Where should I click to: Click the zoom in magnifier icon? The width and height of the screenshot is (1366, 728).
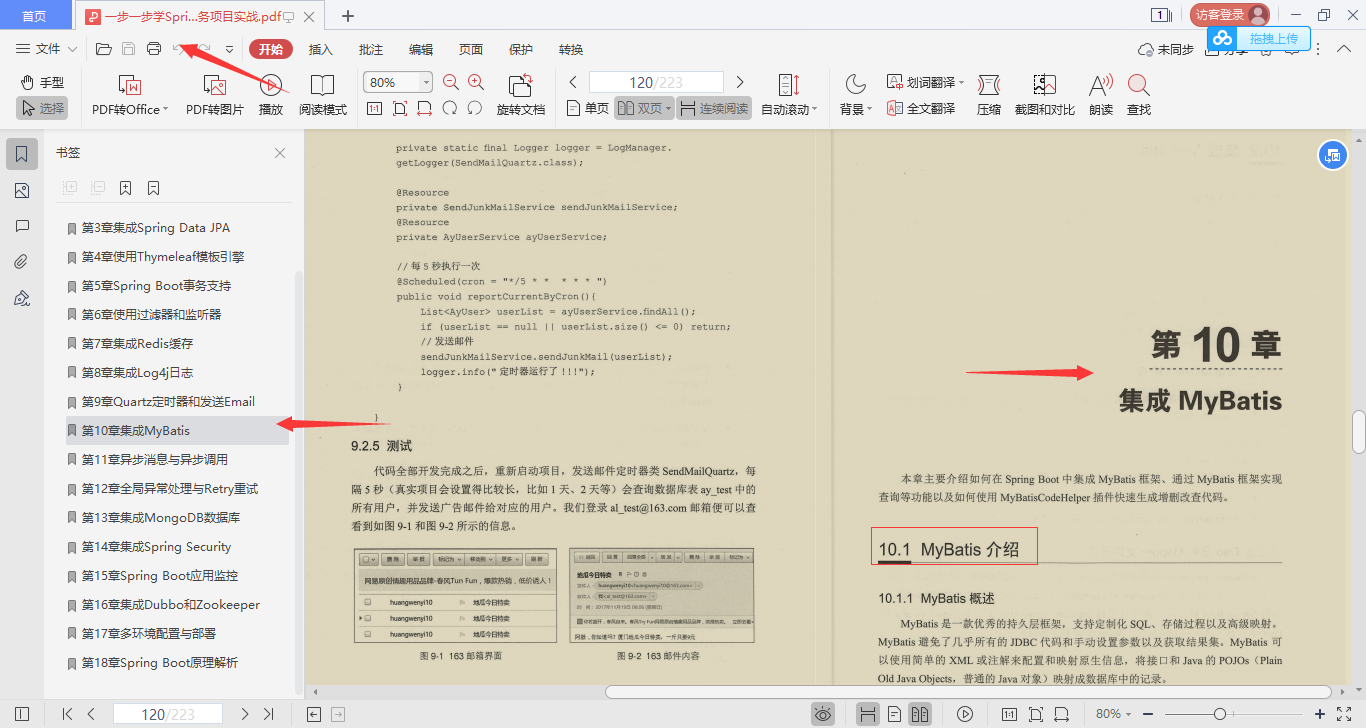pyautogui.click(x=476, y=83)
